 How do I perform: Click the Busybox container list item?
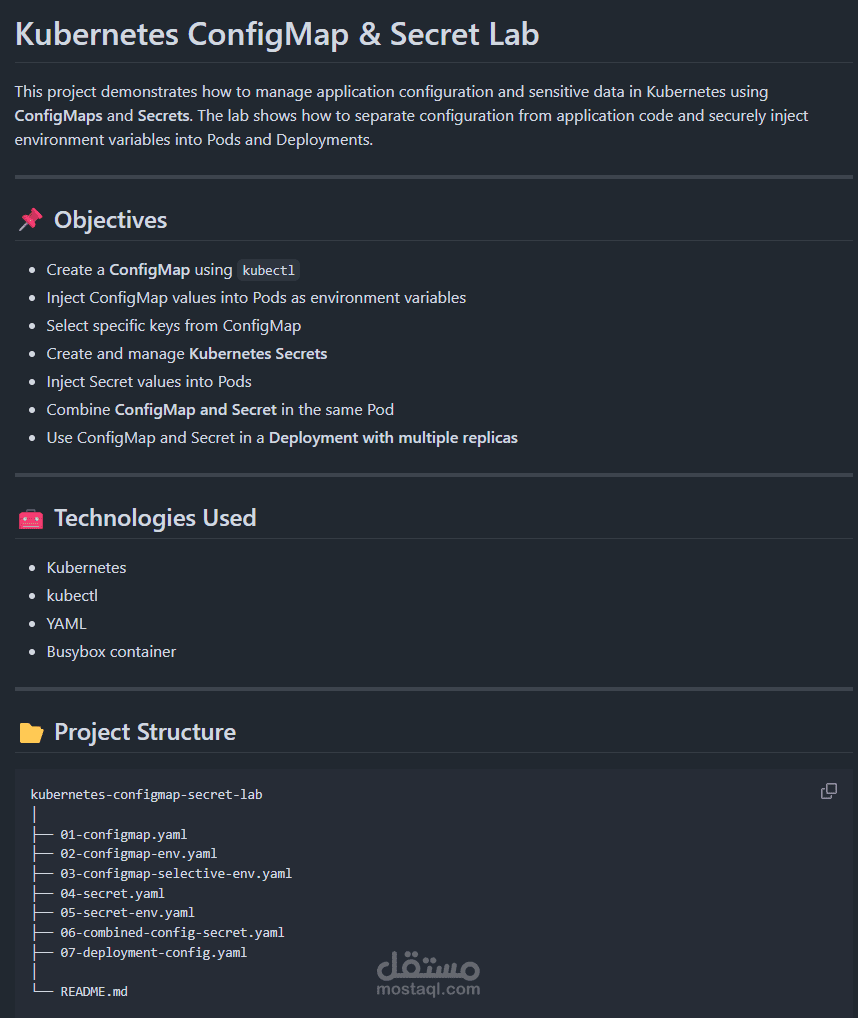pyautogui.click(x=111, y=652)
